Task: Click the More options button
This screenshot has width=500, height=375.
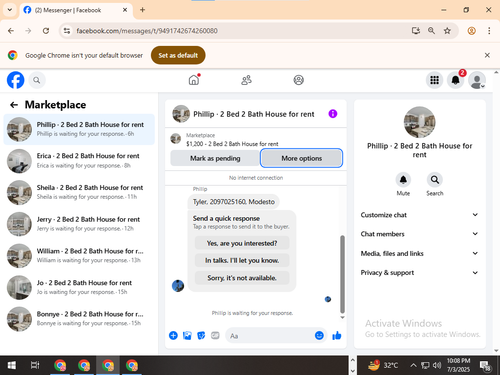Action: tap(301, 158)
